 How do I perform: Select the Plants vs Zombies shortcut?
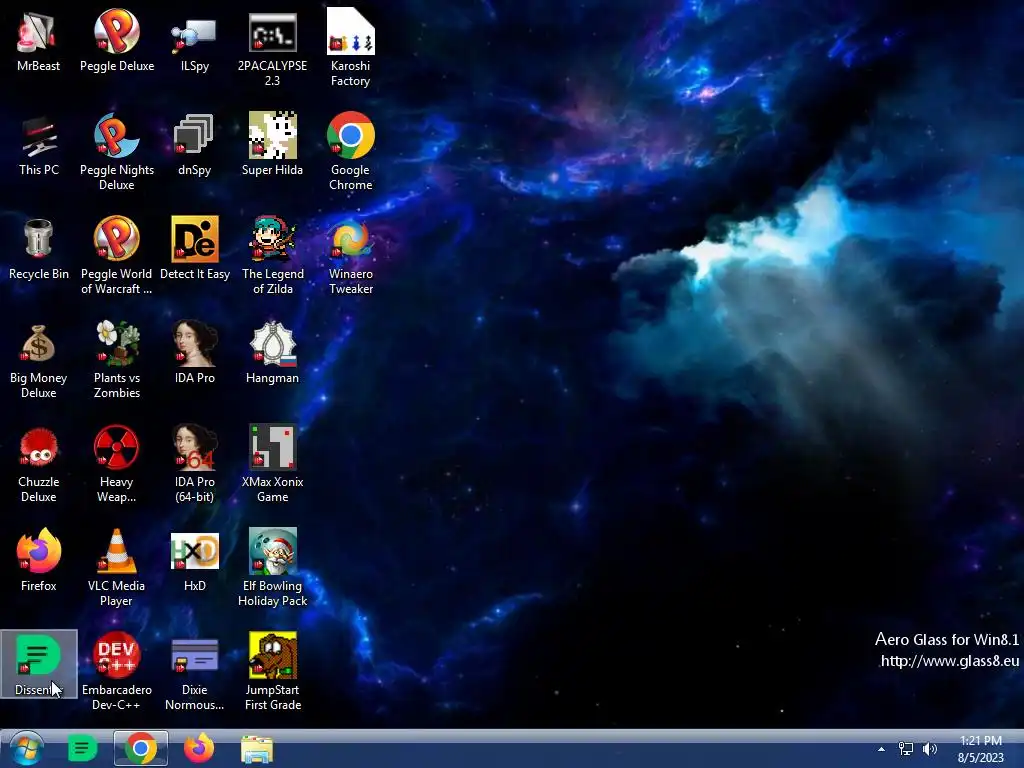point(117,360)
